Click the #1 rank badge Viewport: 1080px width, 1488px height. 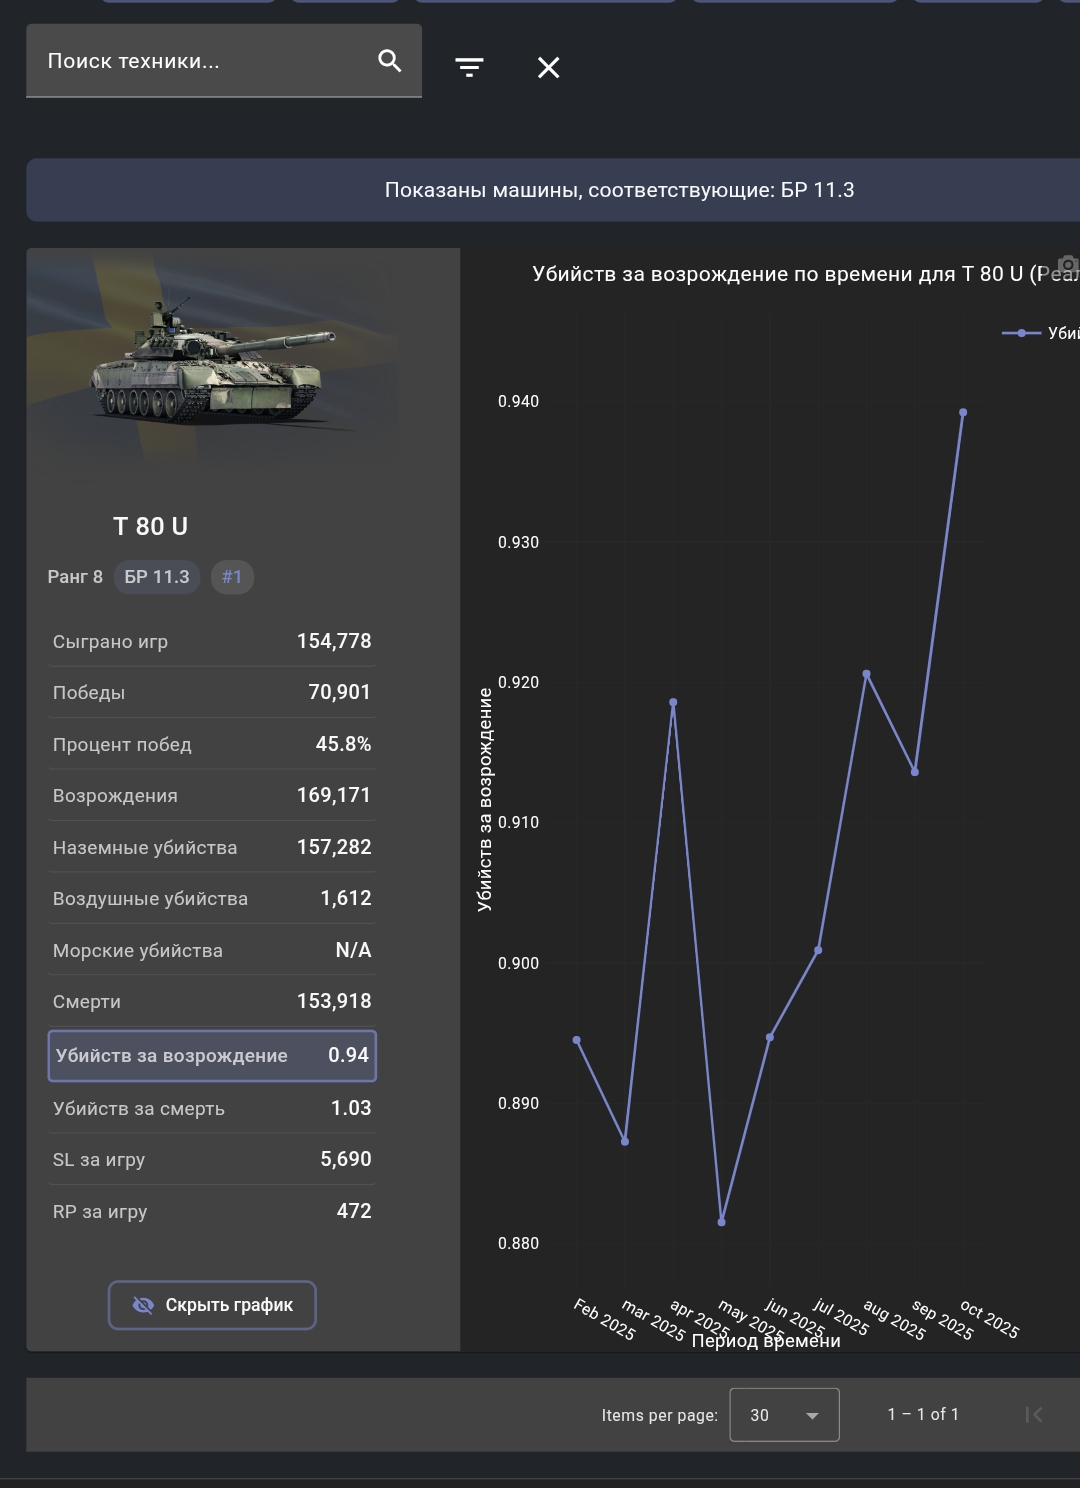tap(232, 577)
